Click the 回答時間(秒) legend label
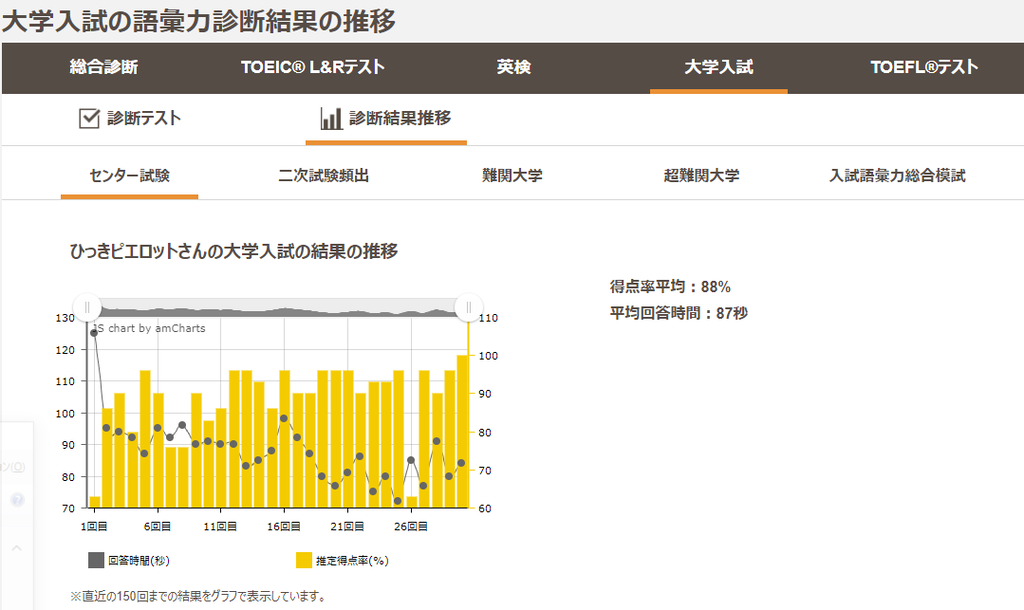The height and width of the screenshot is (610, 1024). [138, 560]
